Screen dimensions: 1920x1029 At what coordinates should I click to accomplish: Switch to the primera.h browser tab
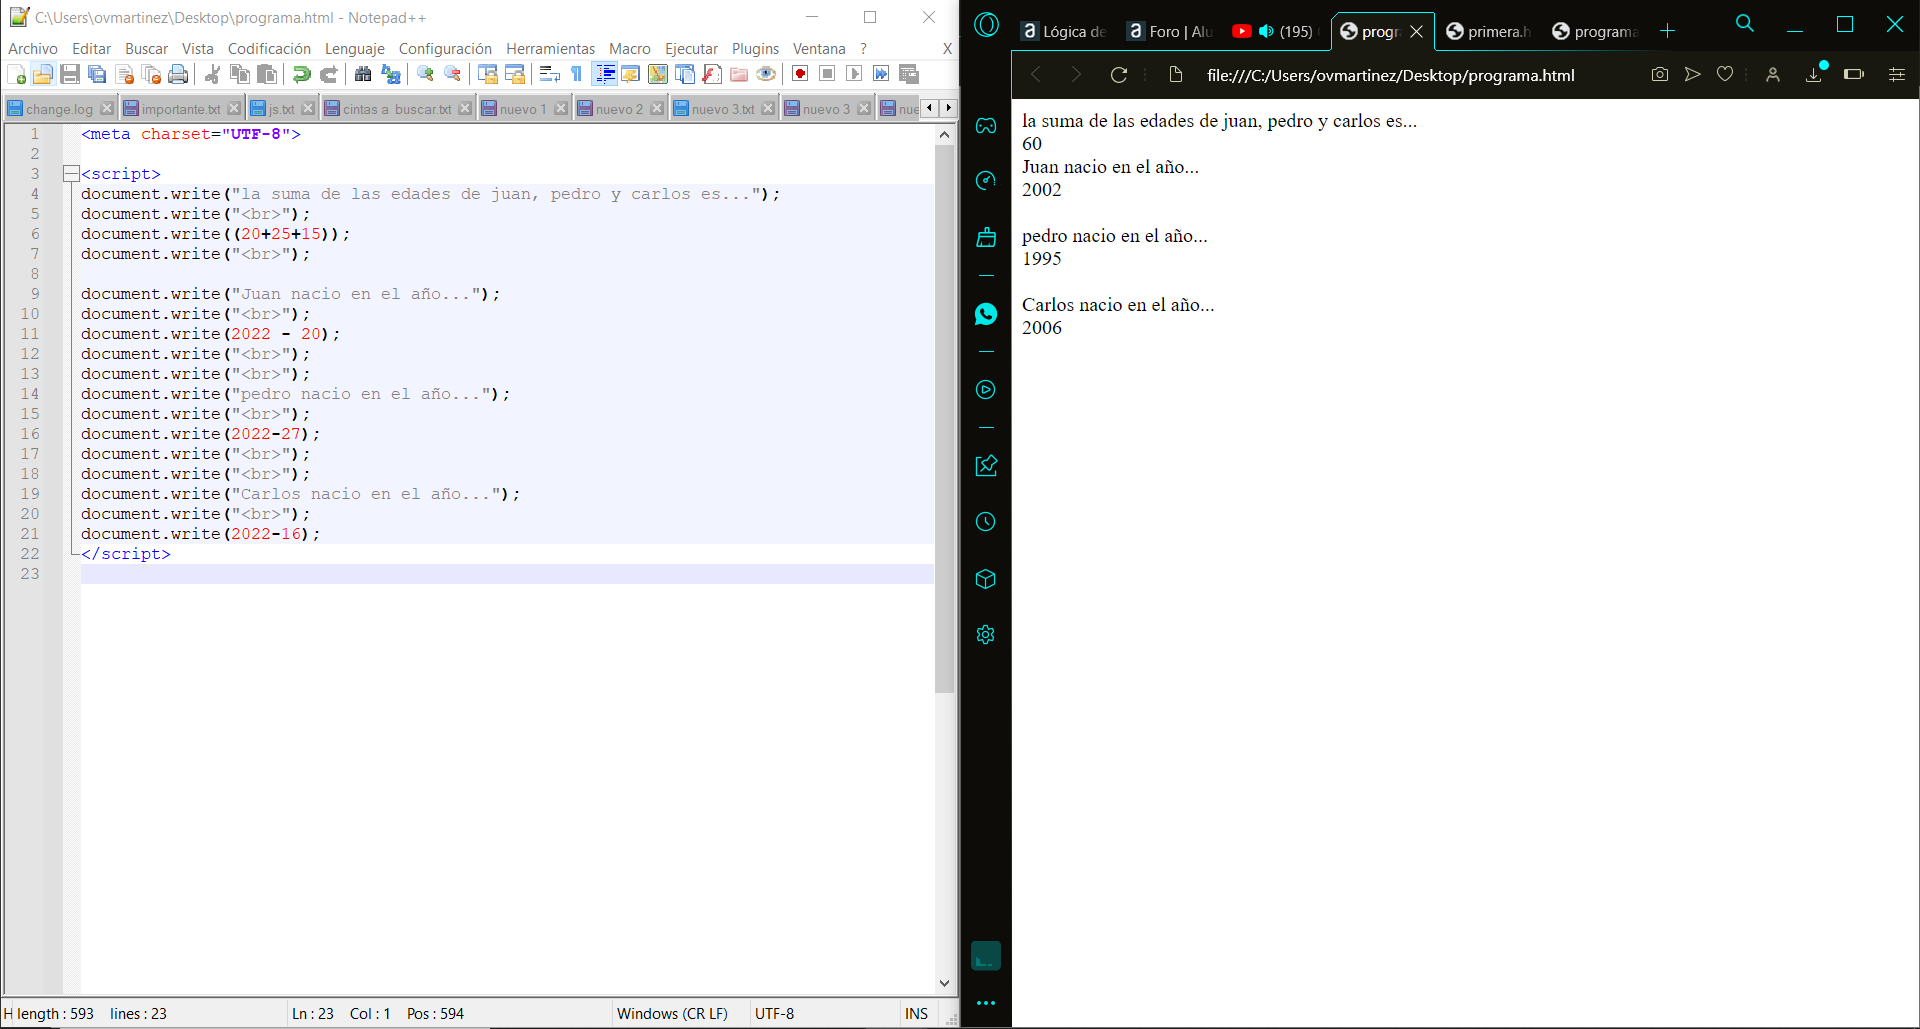tap(1488, 31)
